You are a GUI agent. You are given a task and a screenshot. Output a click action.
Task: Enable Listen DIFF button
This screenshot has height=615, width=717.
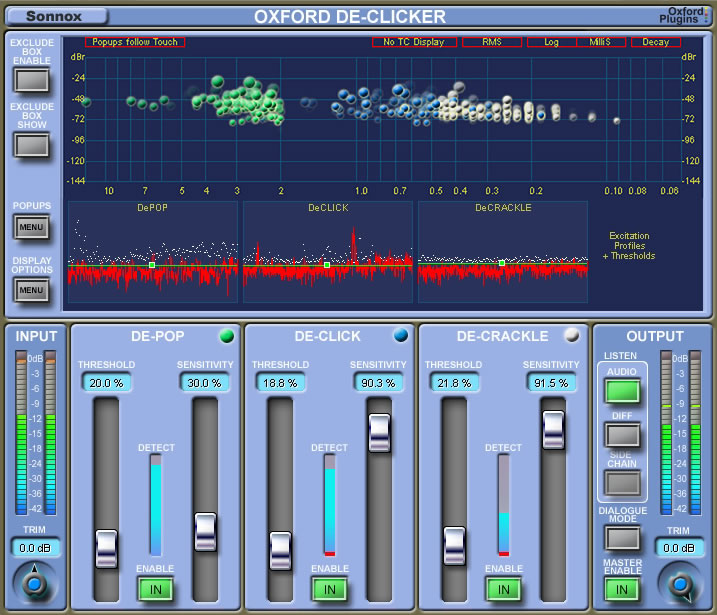pos(622,434)
